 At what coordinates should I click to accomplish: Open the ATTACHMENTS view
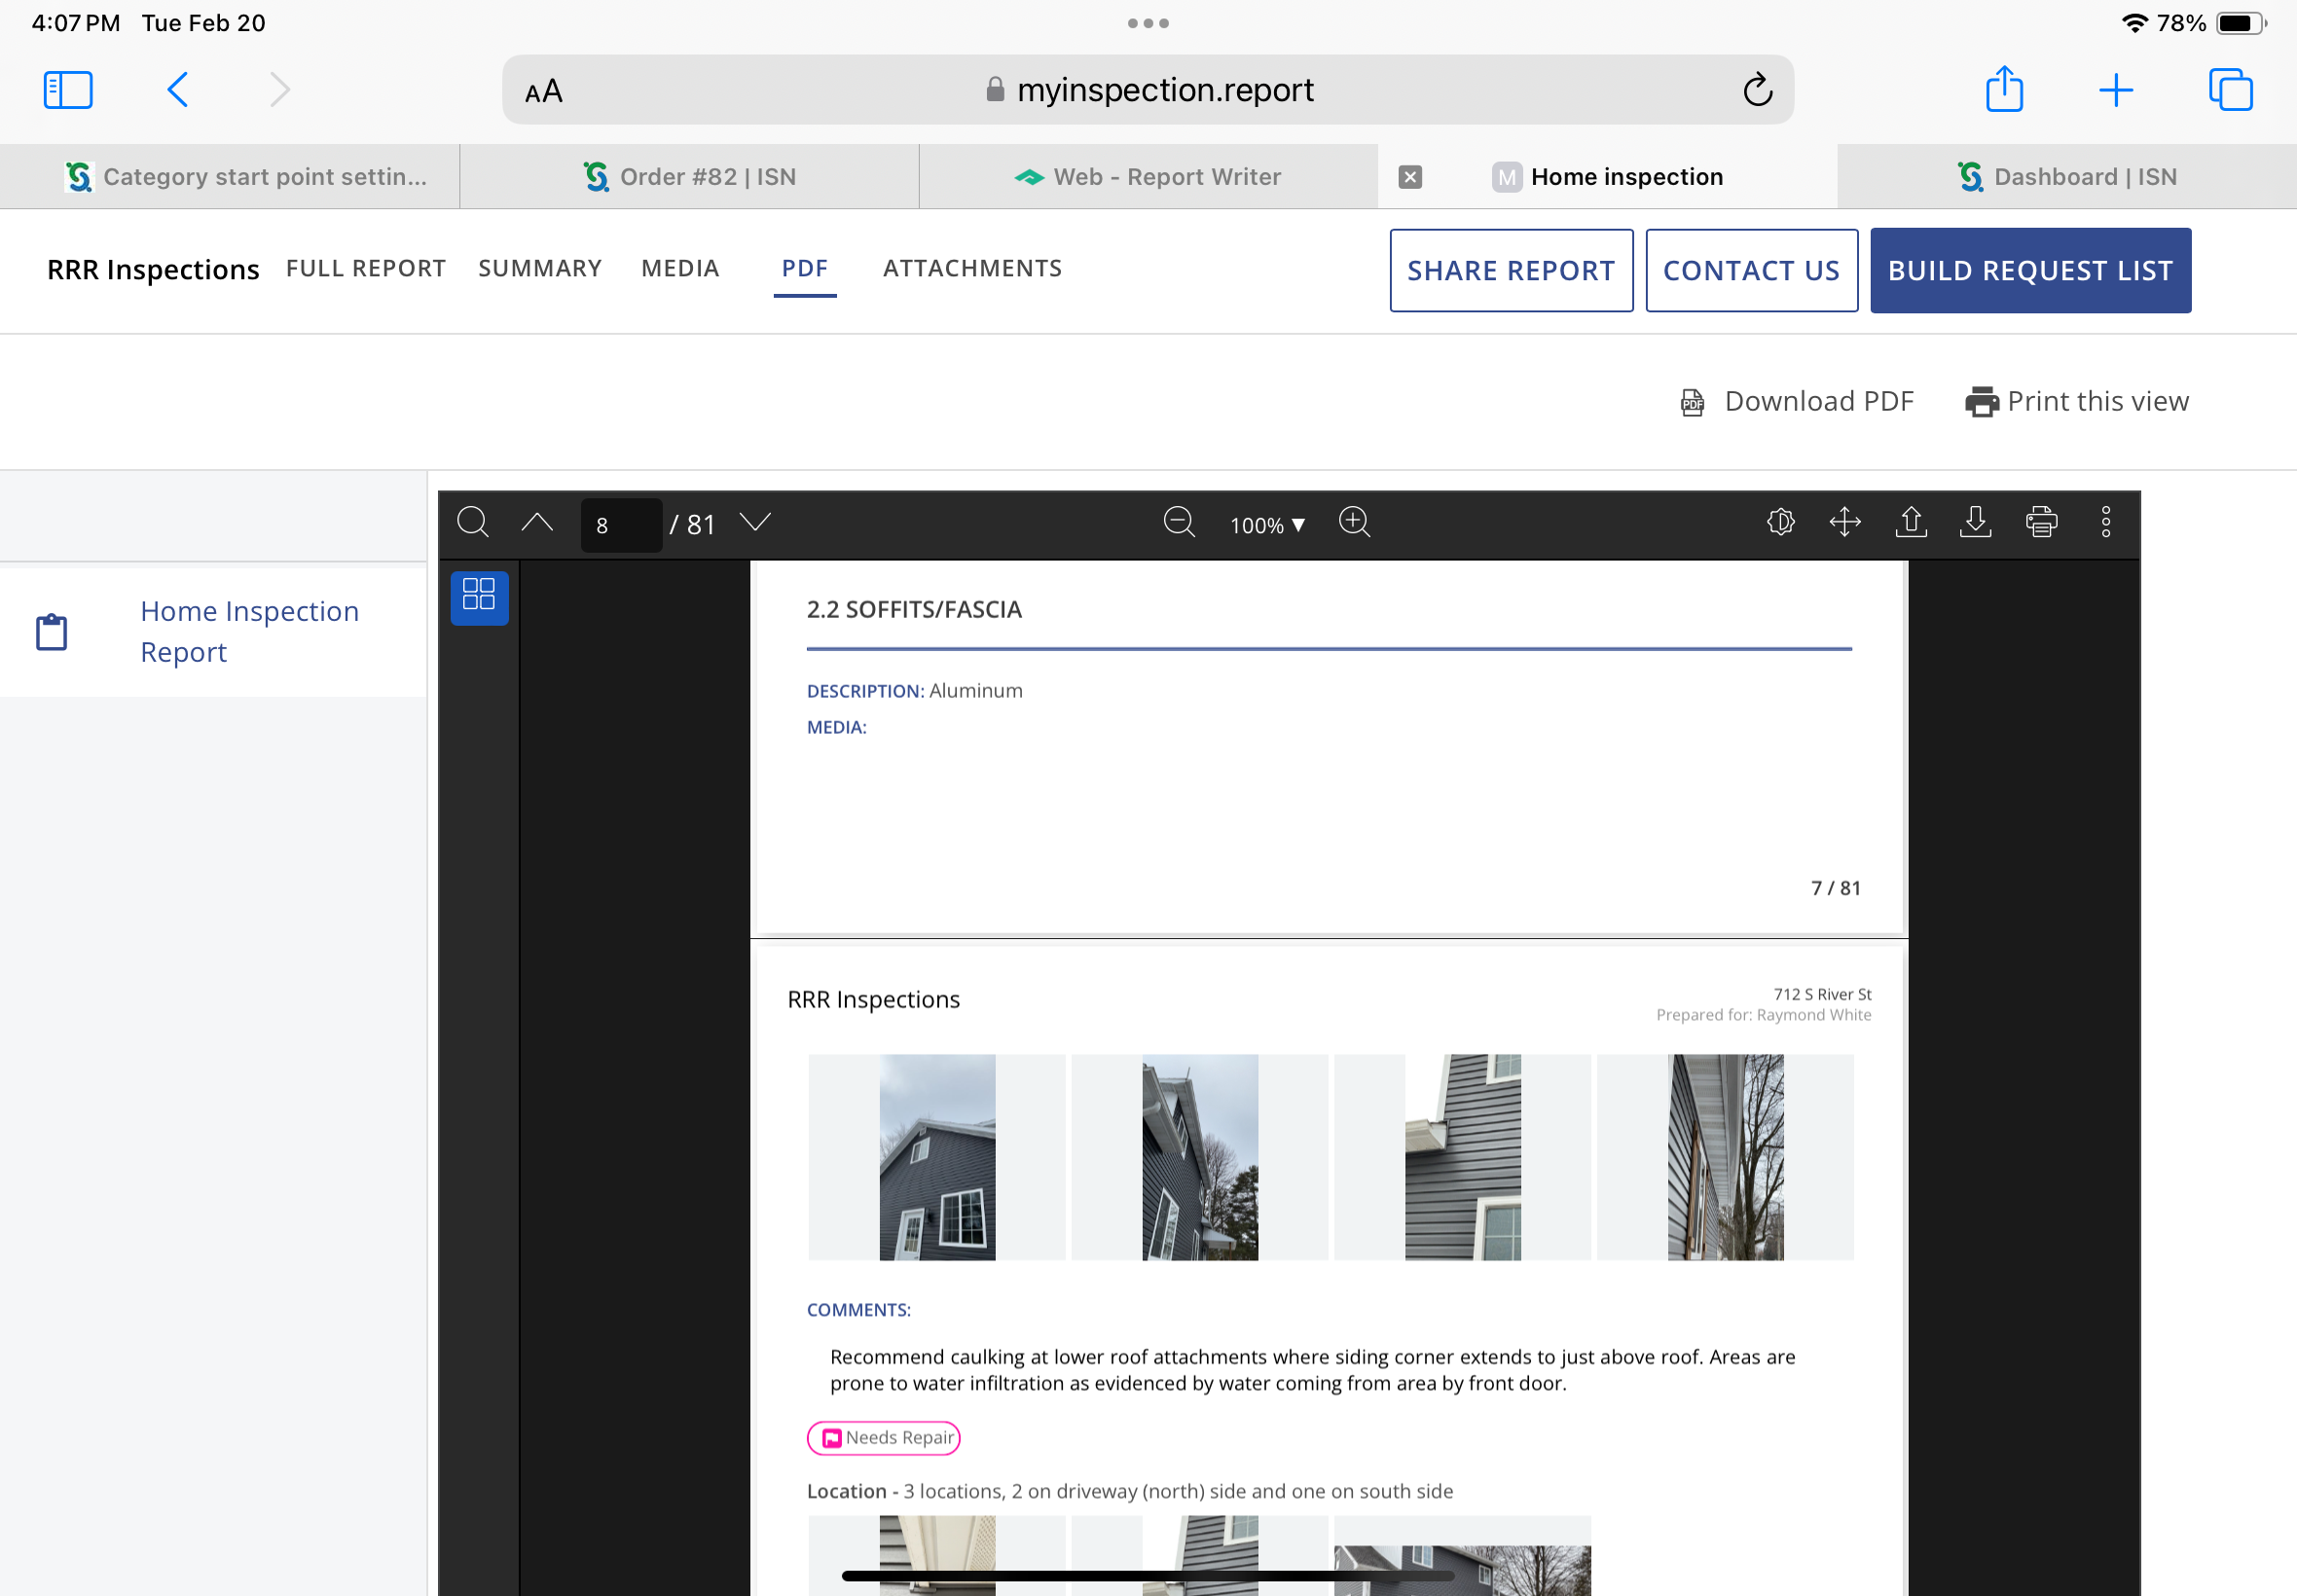pyautogui.click(x=972, y=268)
